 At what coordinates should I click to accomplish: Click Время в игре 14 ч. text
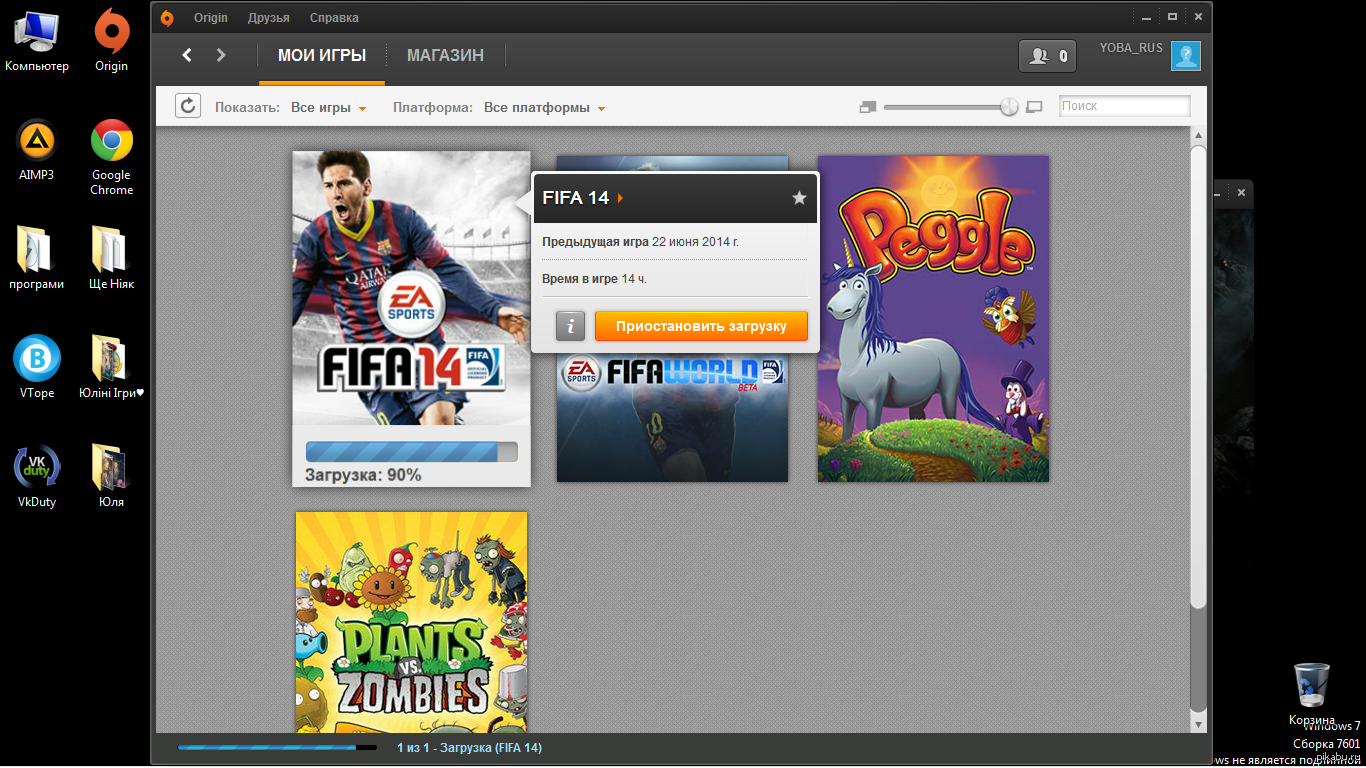pyautogui.click(x=594, y=279)
